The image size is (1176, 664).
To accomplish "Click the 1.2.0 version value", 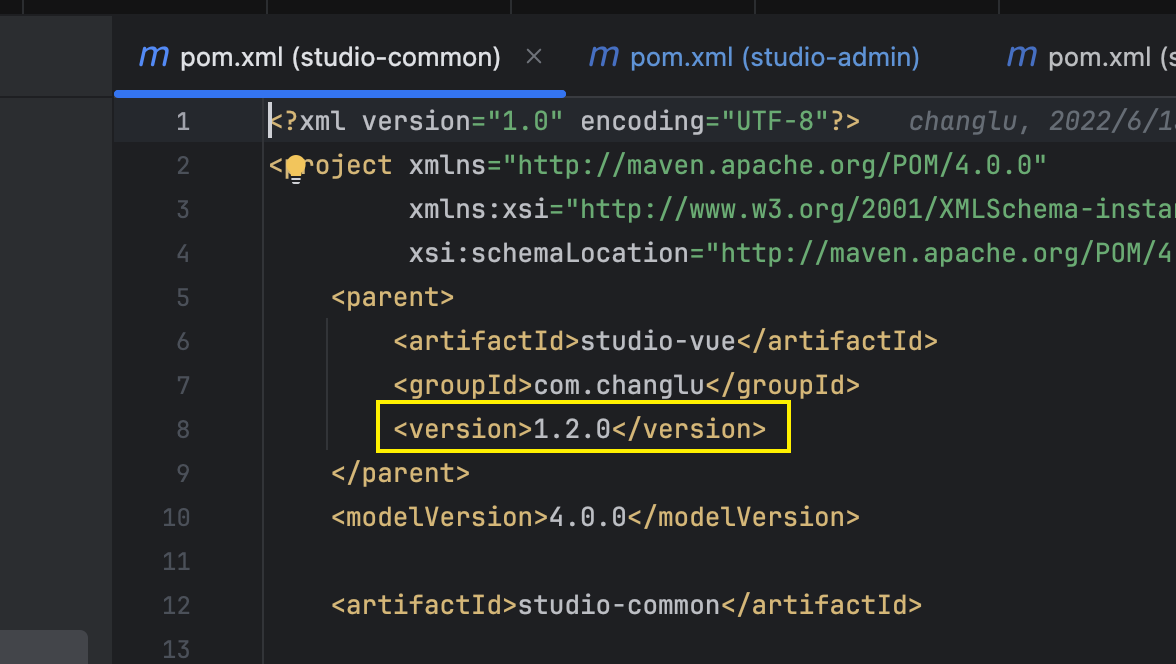I will tap(572, 429).
